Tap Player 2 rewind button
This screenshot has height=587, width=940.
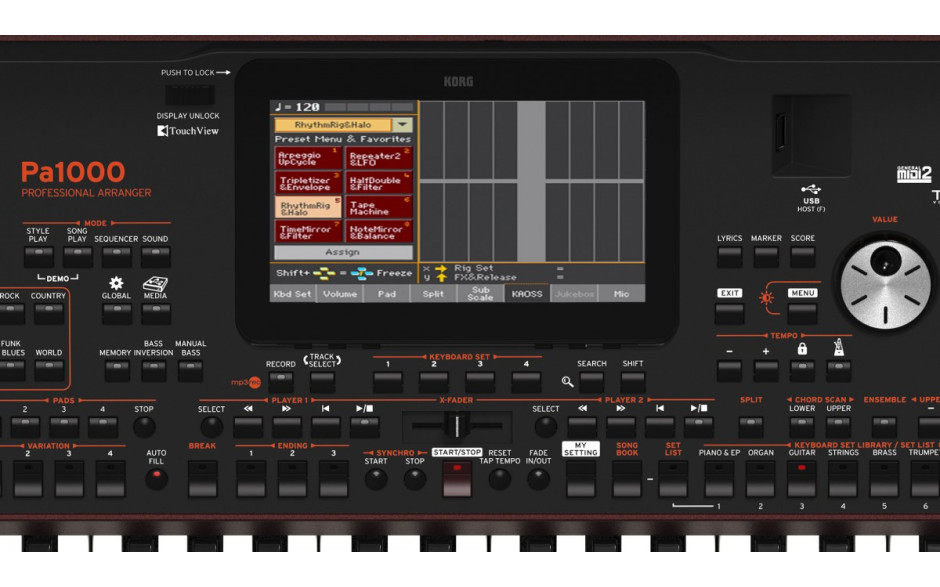pos(582,427)
